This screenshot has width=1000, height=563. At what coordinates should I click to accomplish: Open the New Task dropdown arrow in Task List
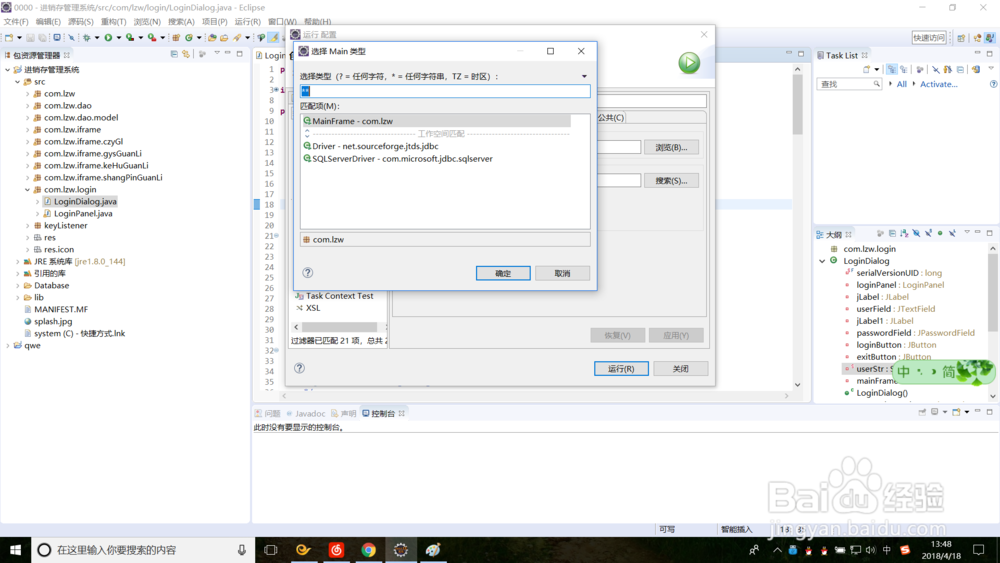[877, 69]
